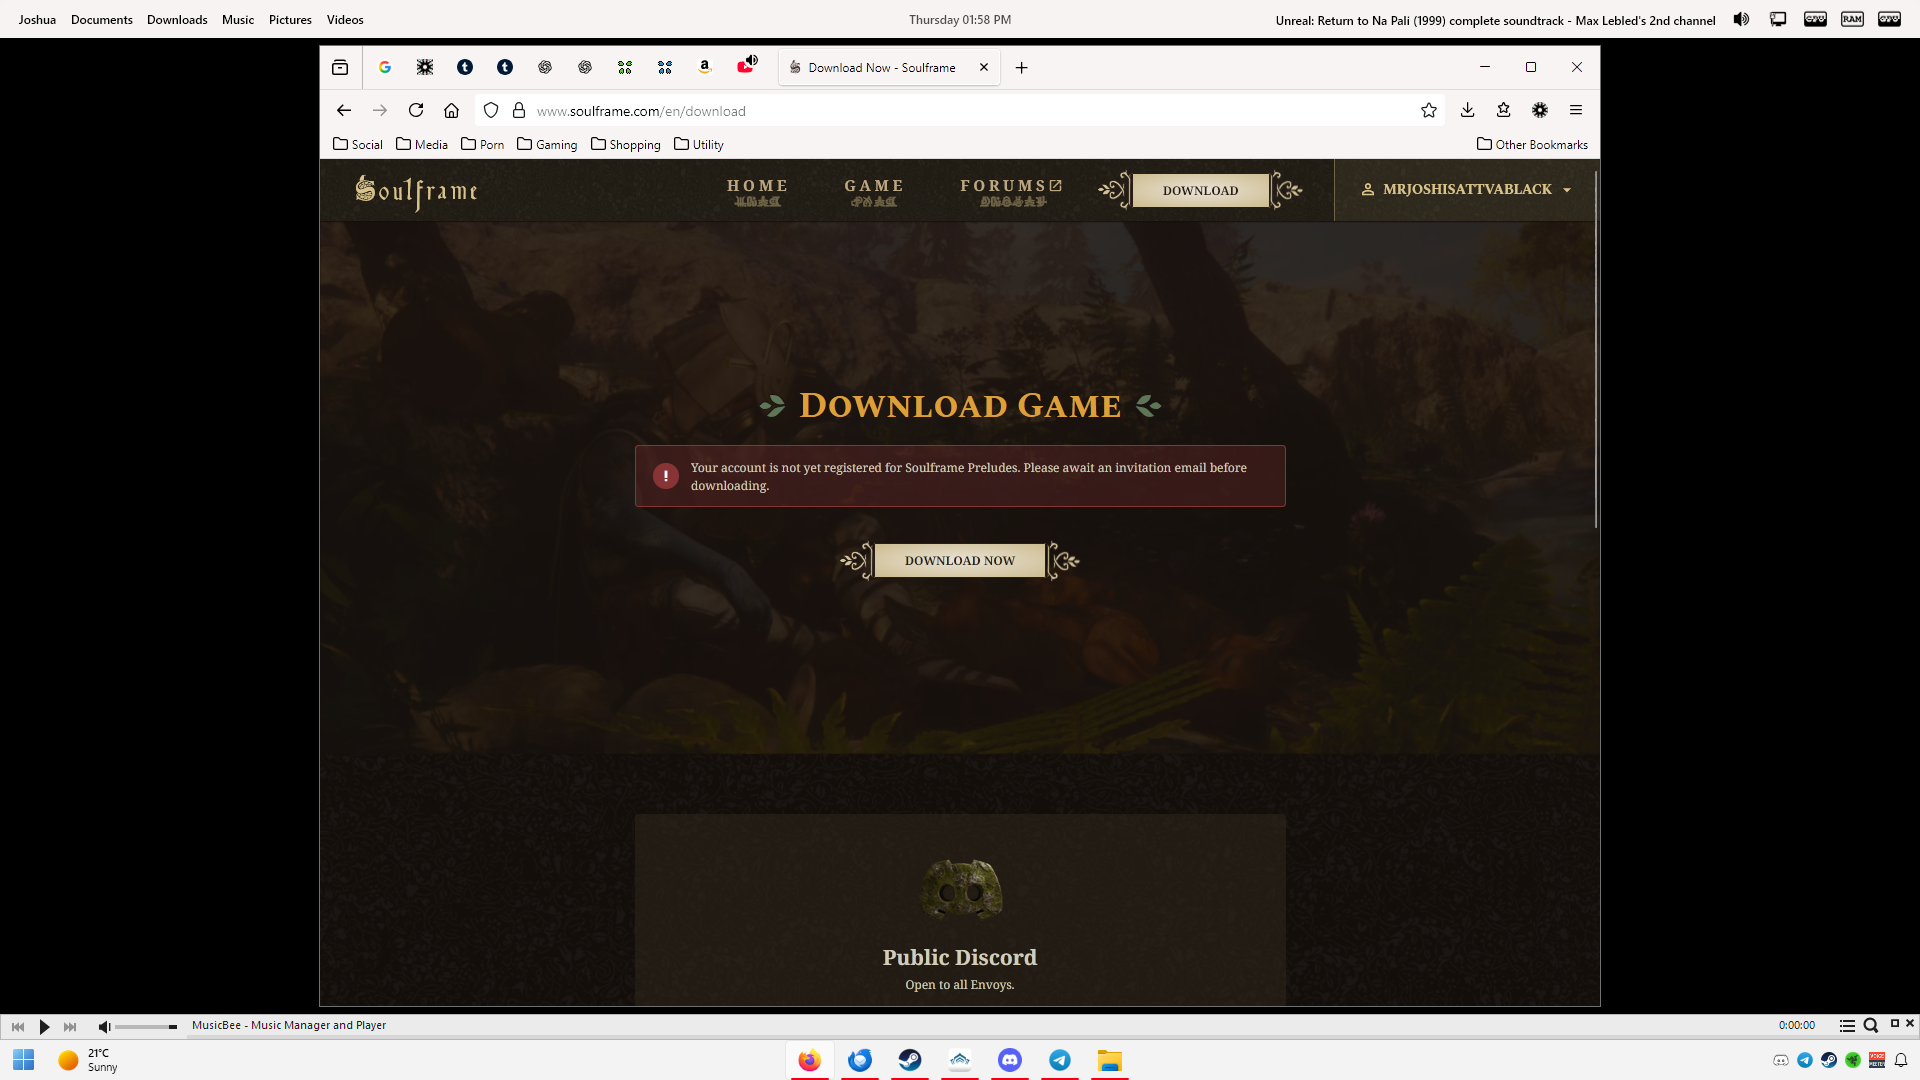Expand the MRJOSHISATTVABLACK account dropdown
This screenshot has width=1920, height=1080.
point(1466,189)
